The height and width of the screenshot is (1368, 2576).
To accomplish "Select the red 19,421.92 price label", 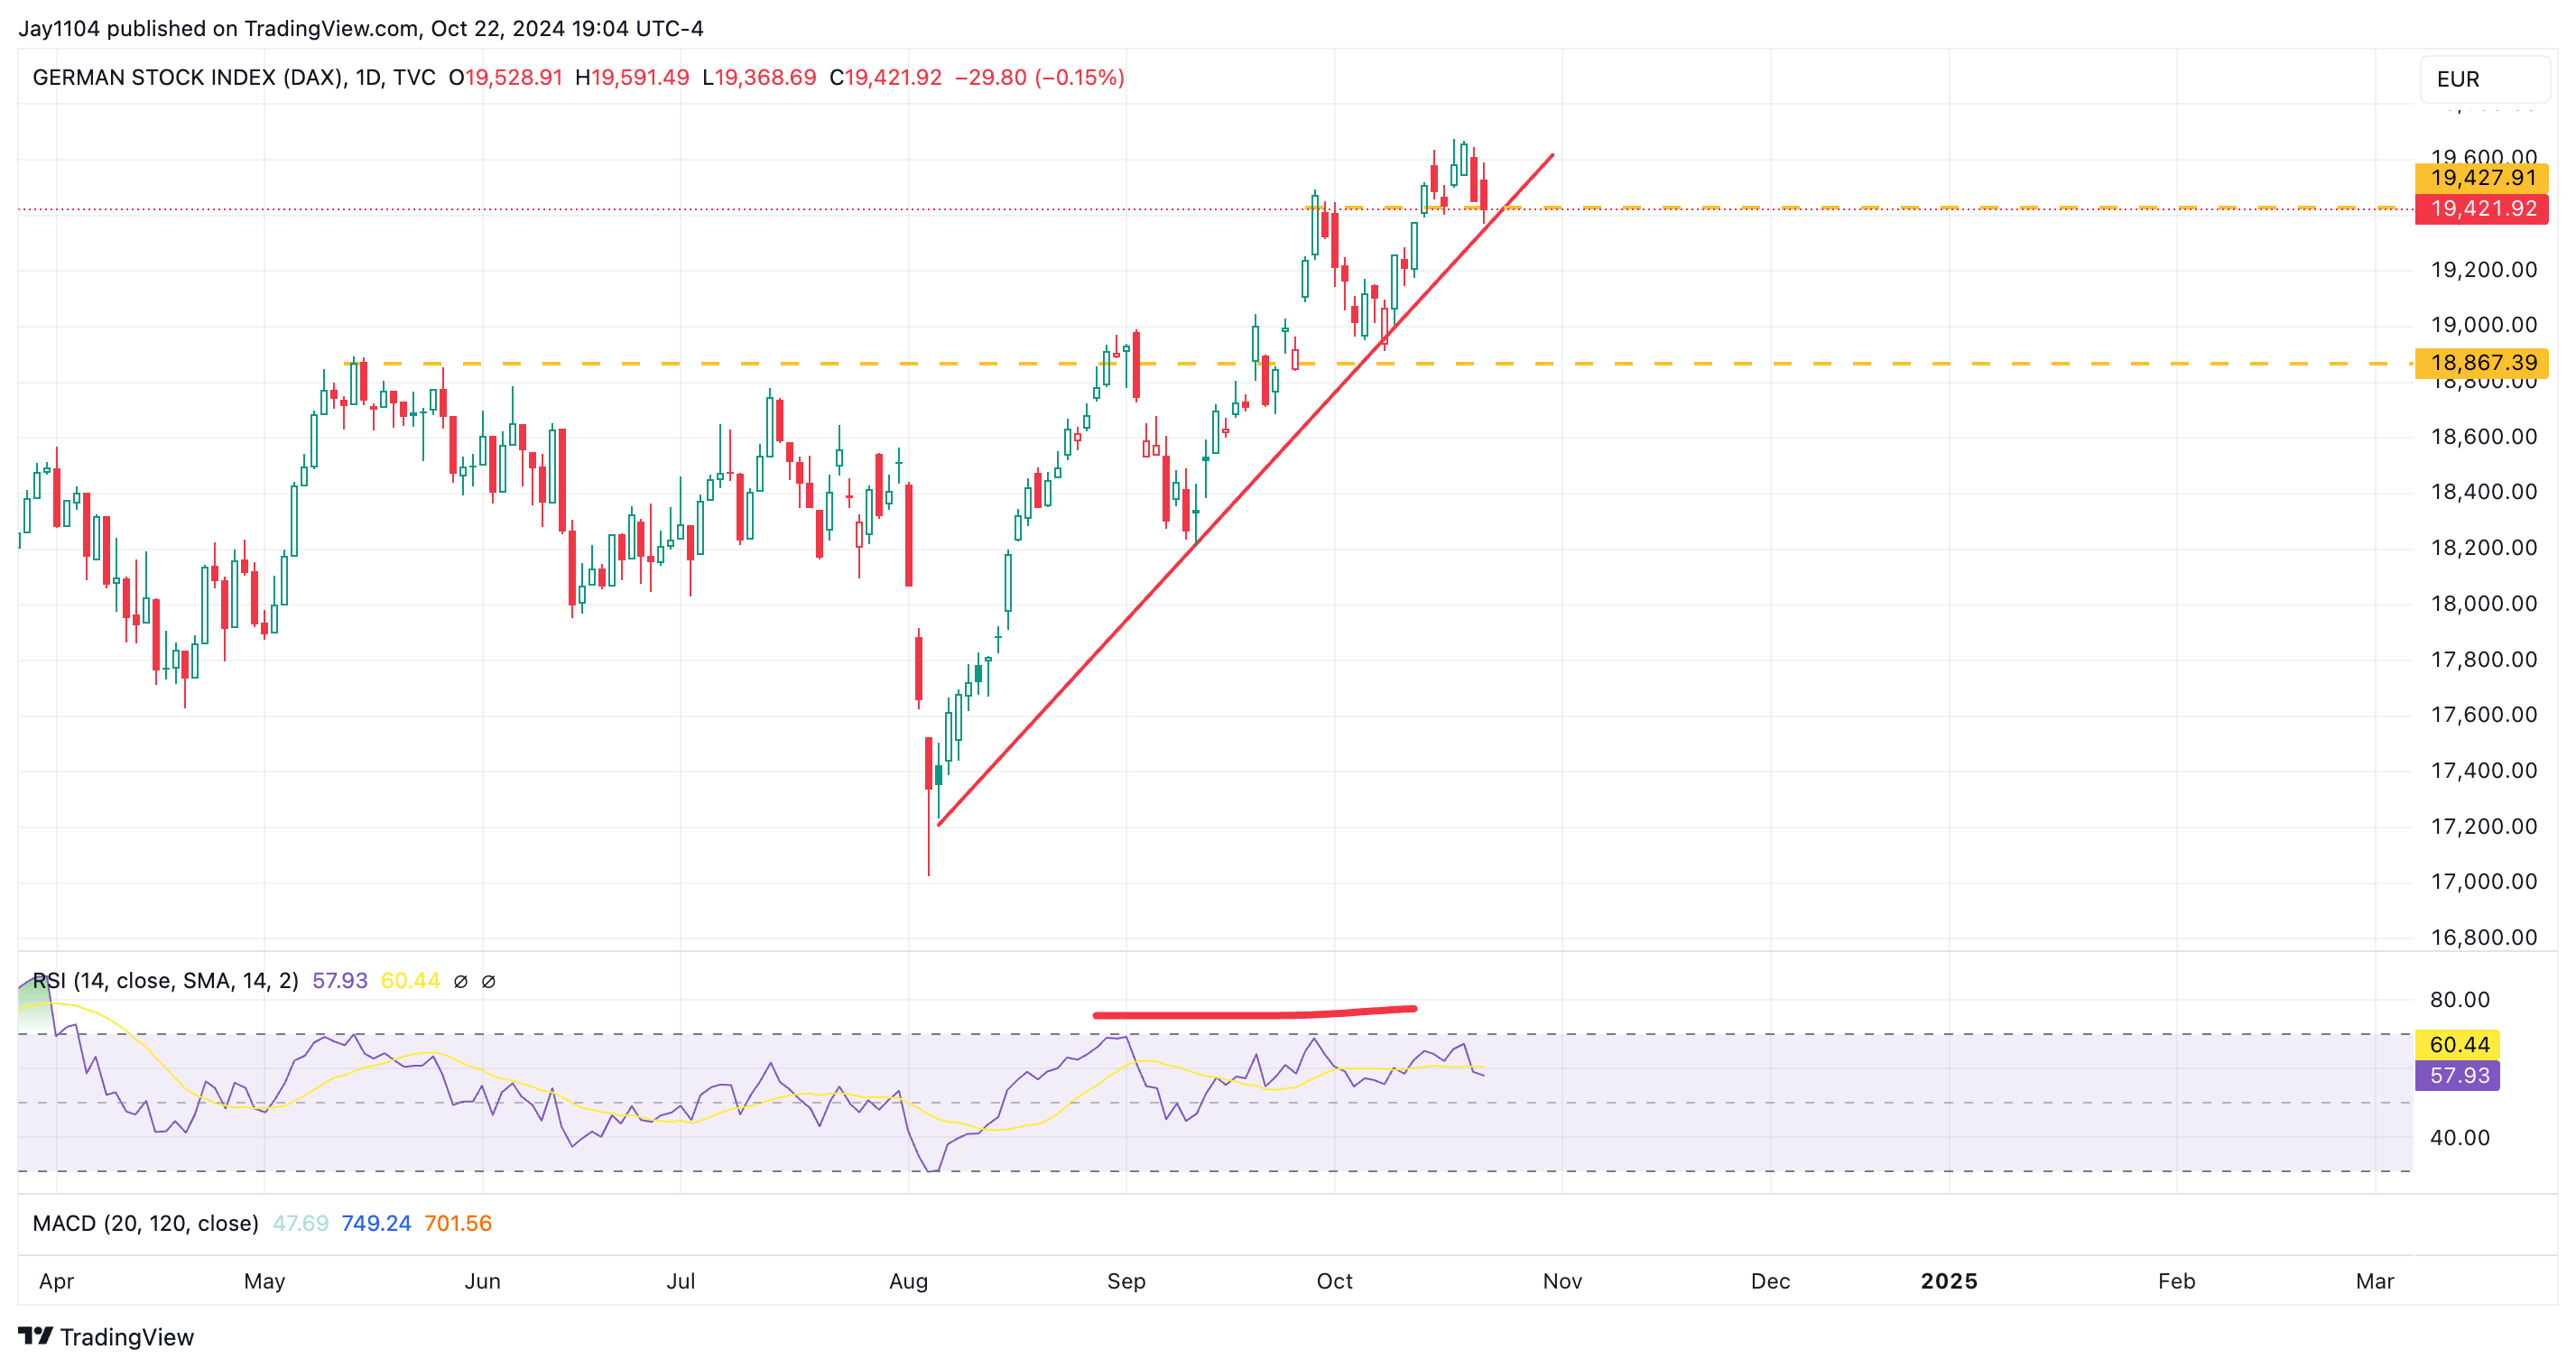I will [x=2481, y=209].
